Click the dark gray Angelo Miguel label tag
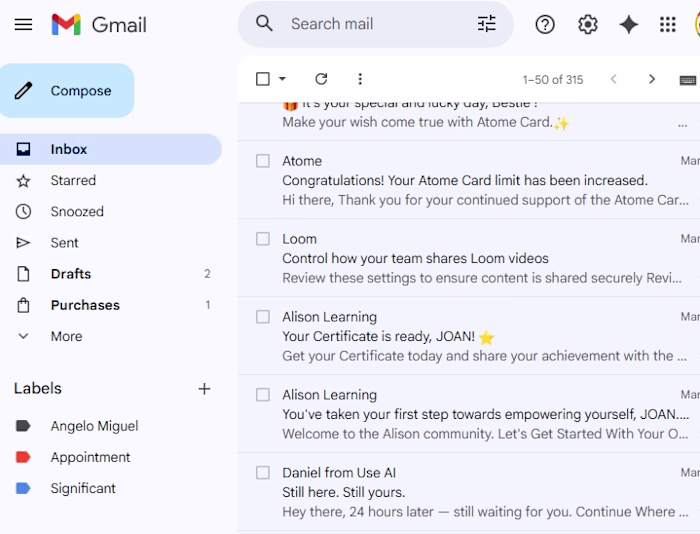 pos(23,426)
